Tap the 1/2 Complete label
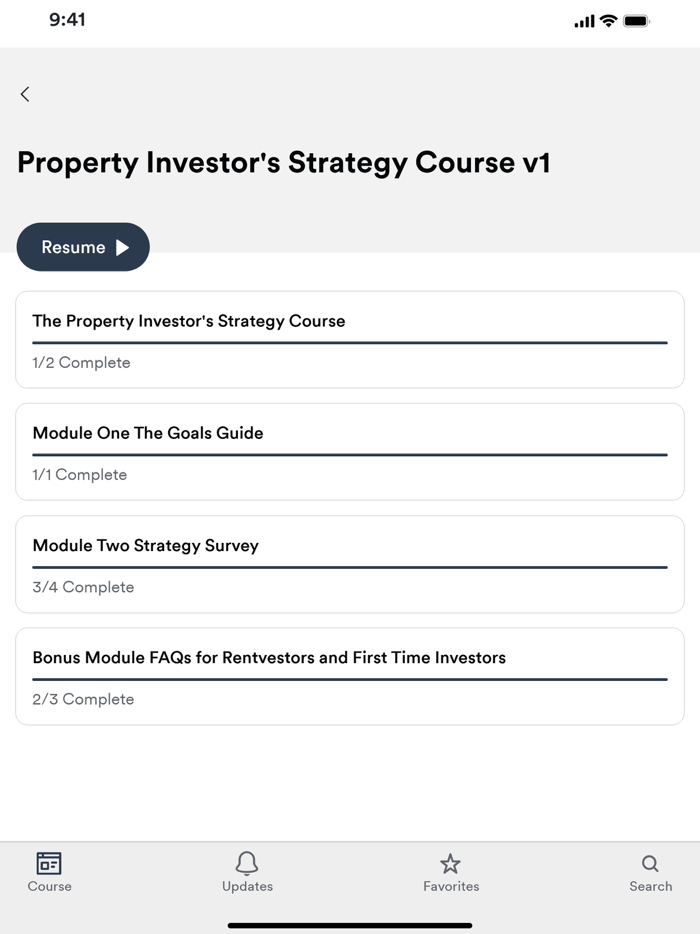700x934 pixels. point(81,362)
